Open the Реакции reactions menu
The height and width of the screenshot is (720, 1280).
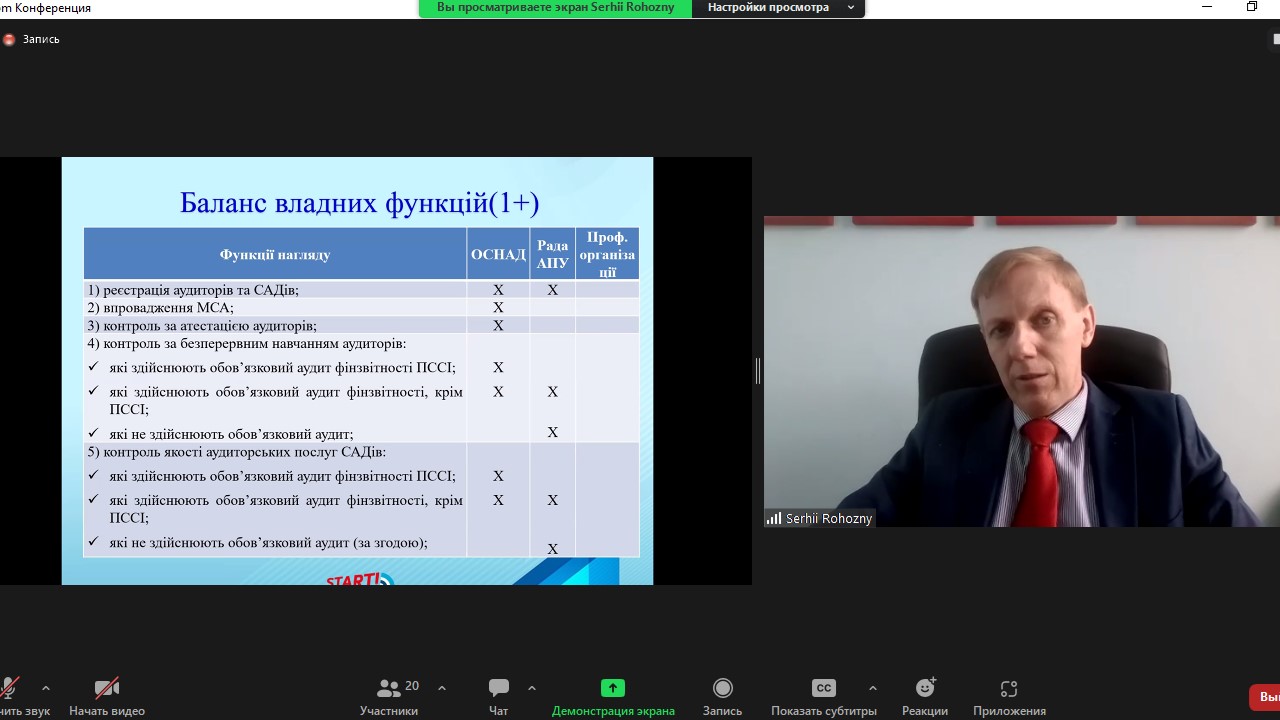(925, 696)
